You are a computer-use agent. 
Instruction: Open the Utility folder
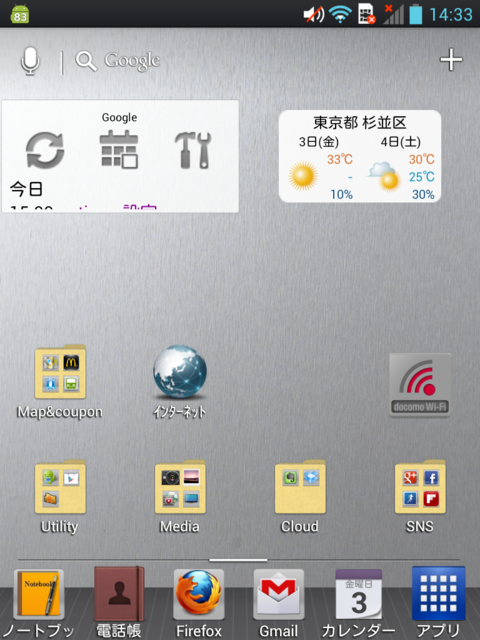point(60,497)
